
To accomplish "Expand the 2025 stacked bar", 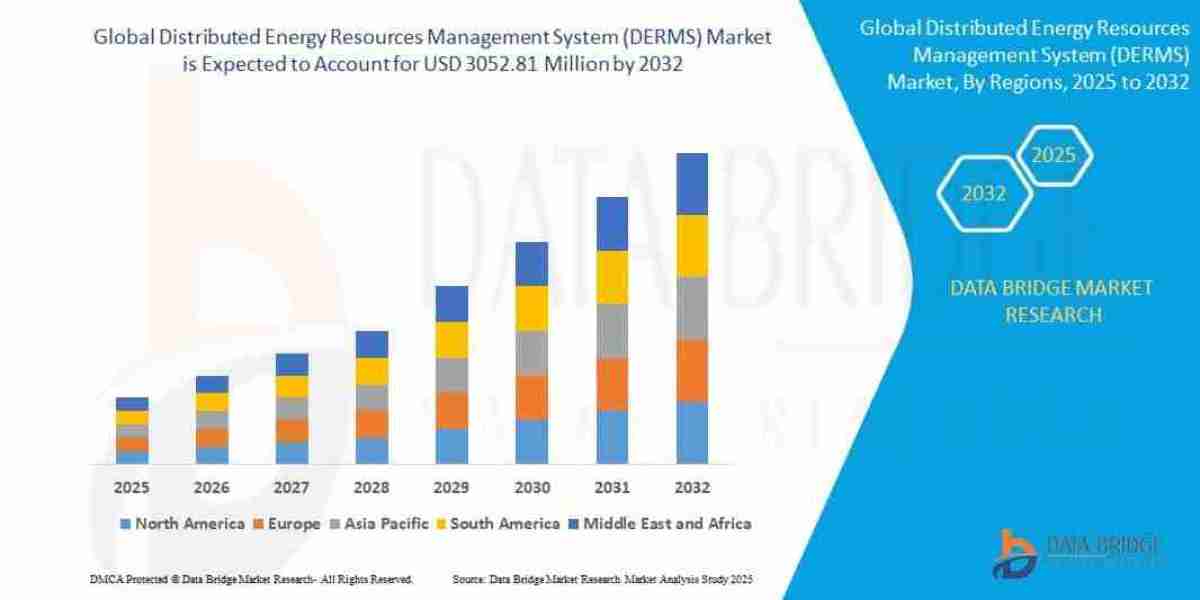I will (x=130, y=430).
